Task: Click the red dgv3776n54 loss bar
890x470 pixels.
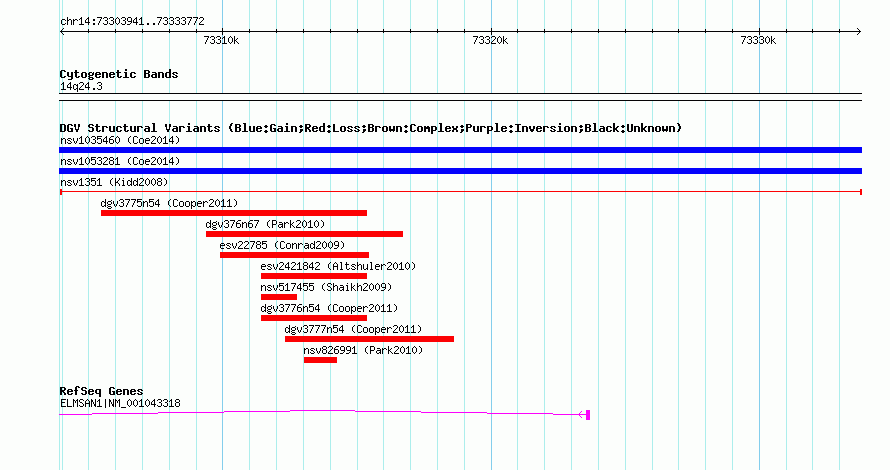Action: (314, 318)
